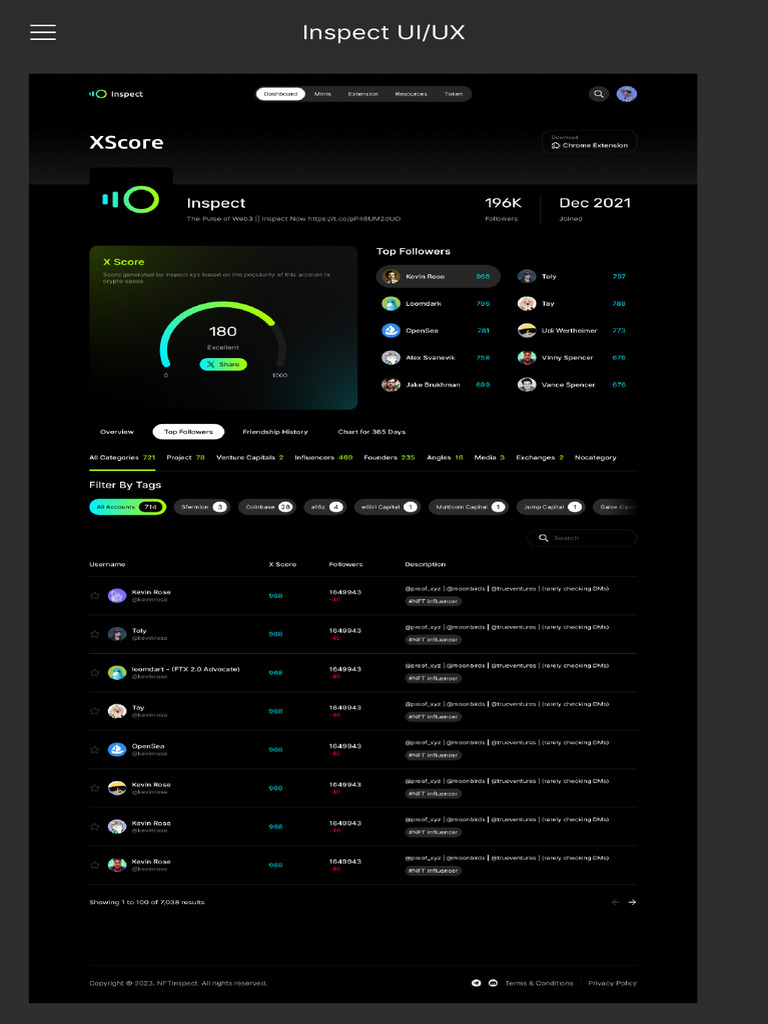Go to next results page arrow
Screen dimensions: 768x1024
click(632, 902)
